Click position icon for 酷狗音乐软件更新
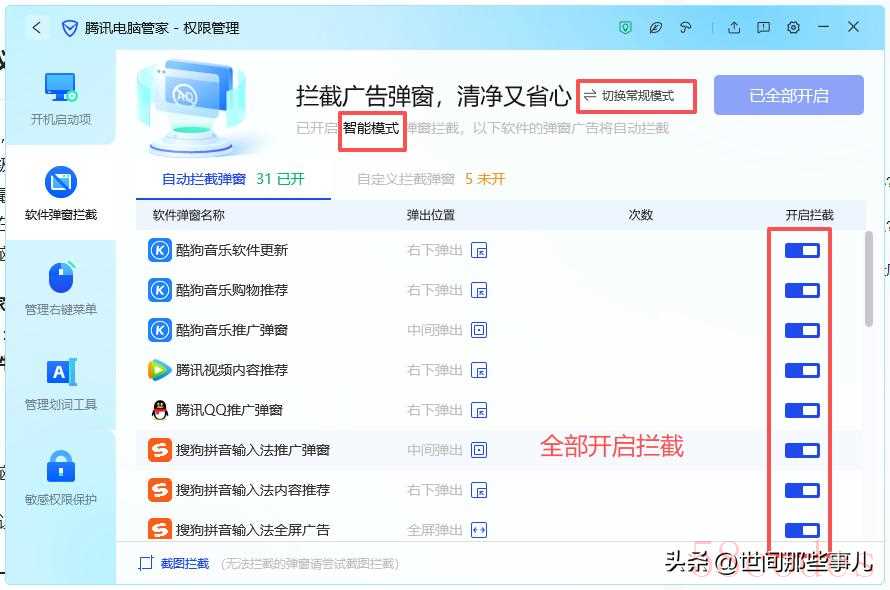The image size is (890, 590). coord(479,250)
